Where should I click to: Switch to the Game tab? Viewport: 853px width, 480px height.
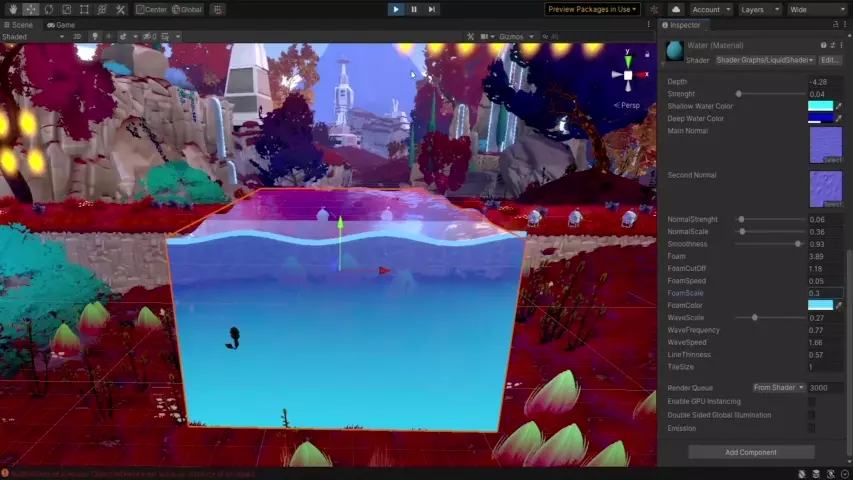[x=62, y=24]
